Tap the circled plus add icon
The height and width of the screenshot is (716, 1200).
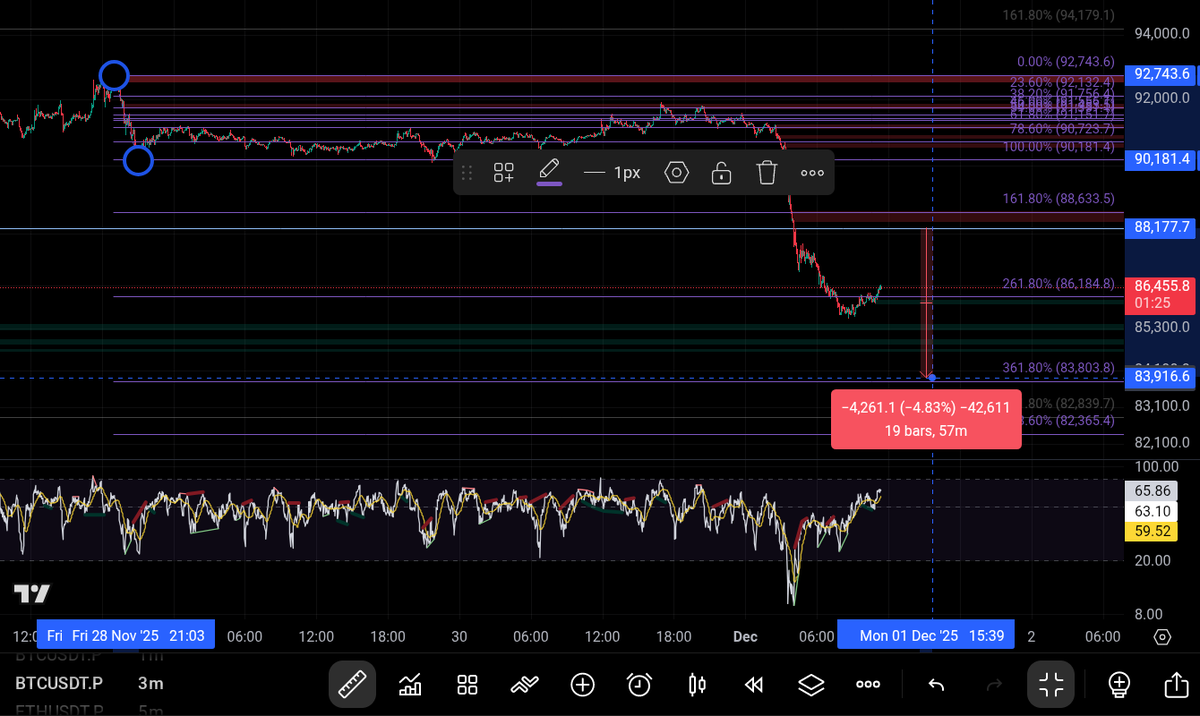coord(582,685)
